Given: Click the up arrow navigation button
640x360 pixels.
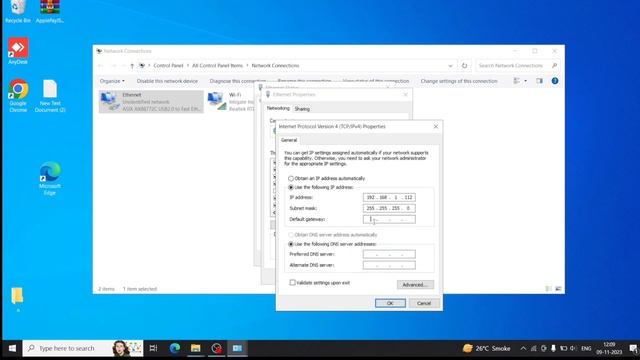Looking at the screenshot, I should point(132,66).
